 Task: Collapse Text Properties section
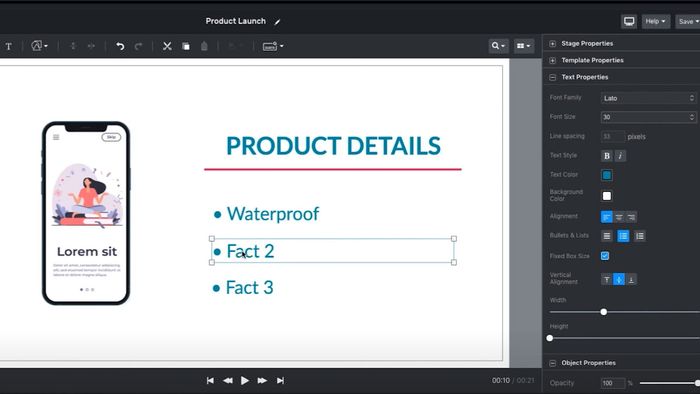[x=552, y=77]
